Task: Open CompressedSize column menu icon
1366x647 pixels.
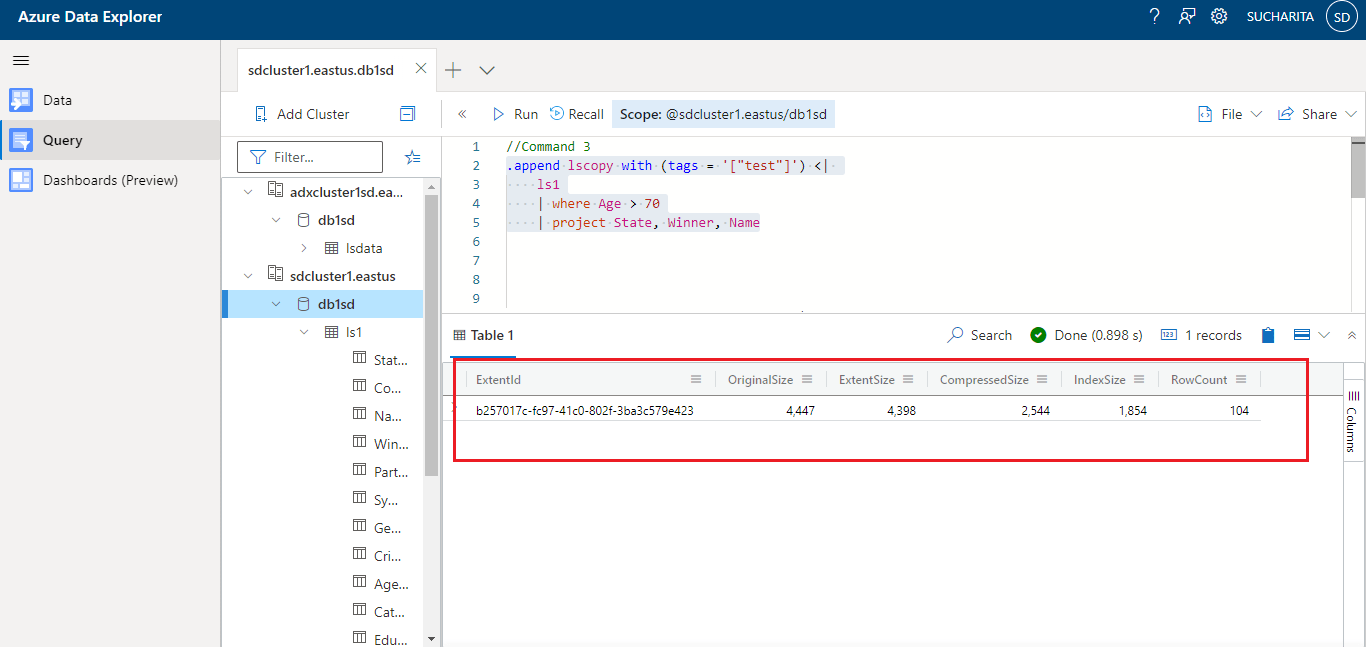Action: point(1042,379)
